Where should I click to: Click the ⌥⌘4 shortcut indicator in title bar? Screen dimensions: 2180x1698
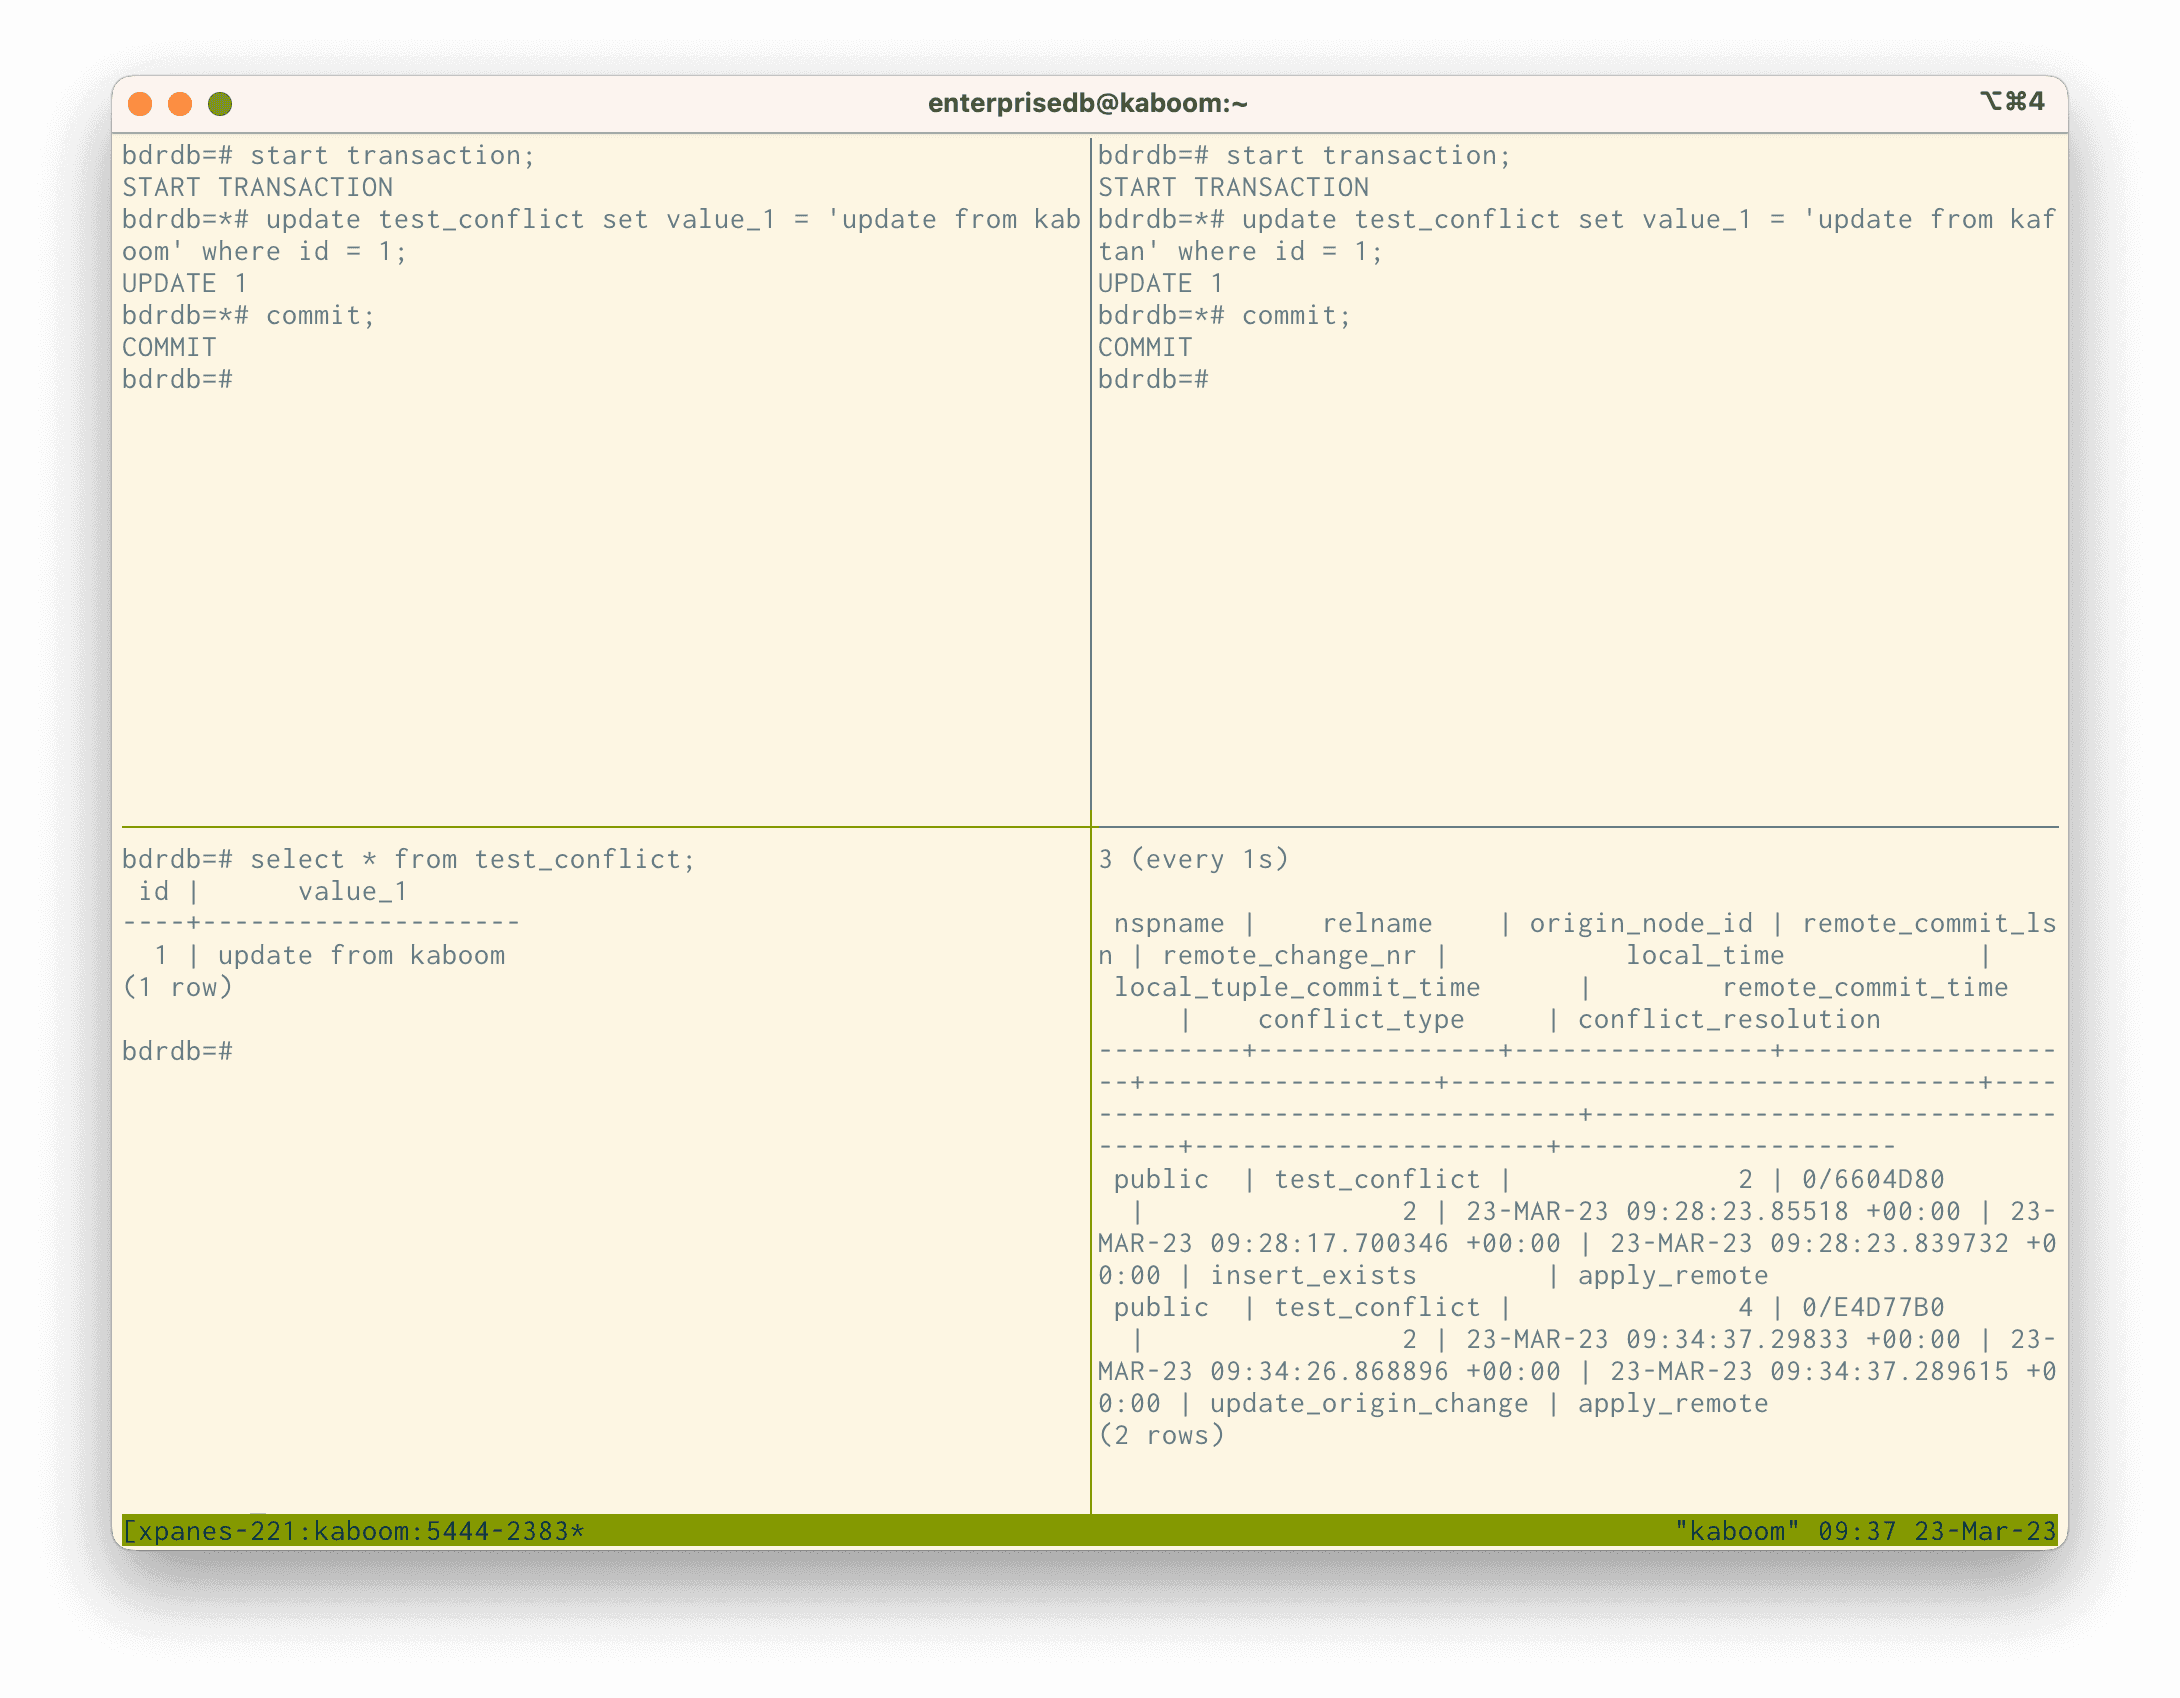[x=2012, y=101]
